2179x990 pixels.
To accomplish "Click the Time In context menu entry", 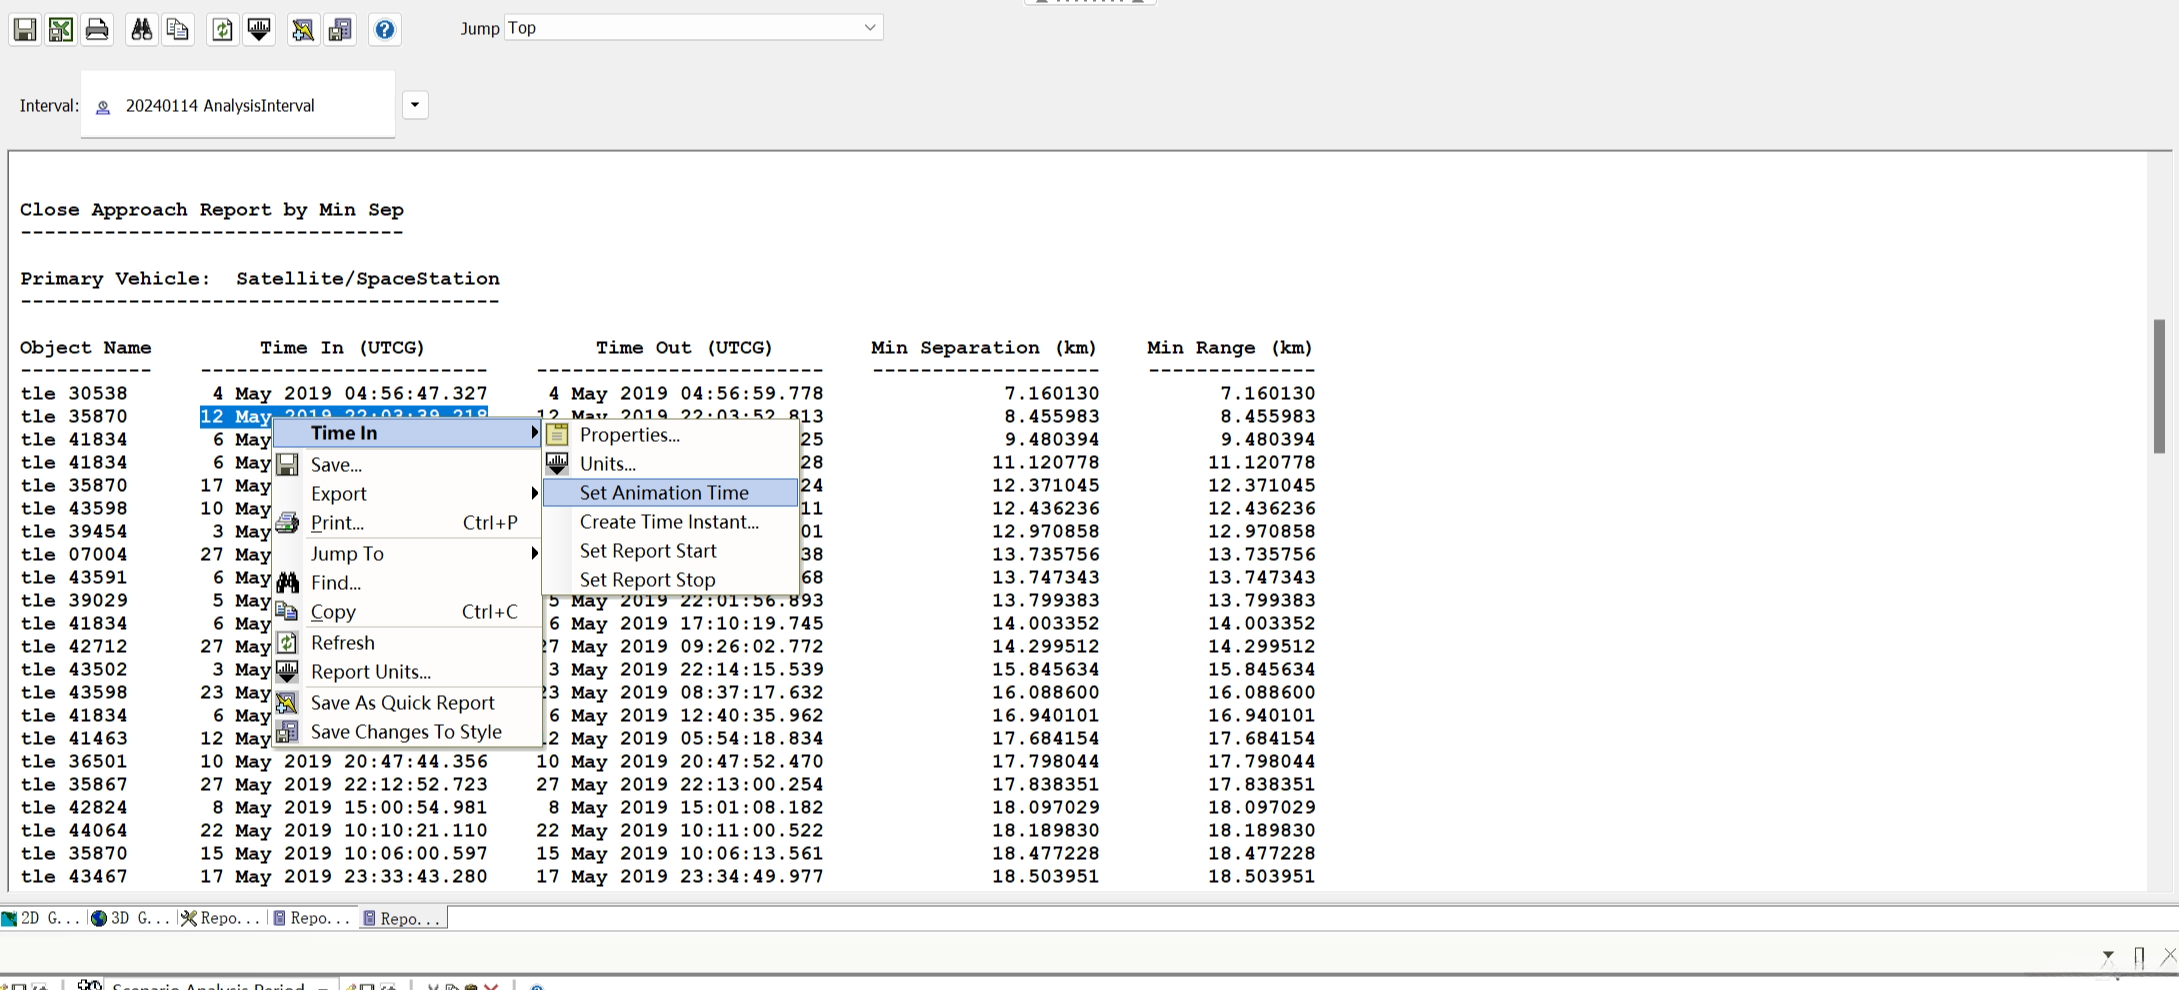I will coord(407,433).
